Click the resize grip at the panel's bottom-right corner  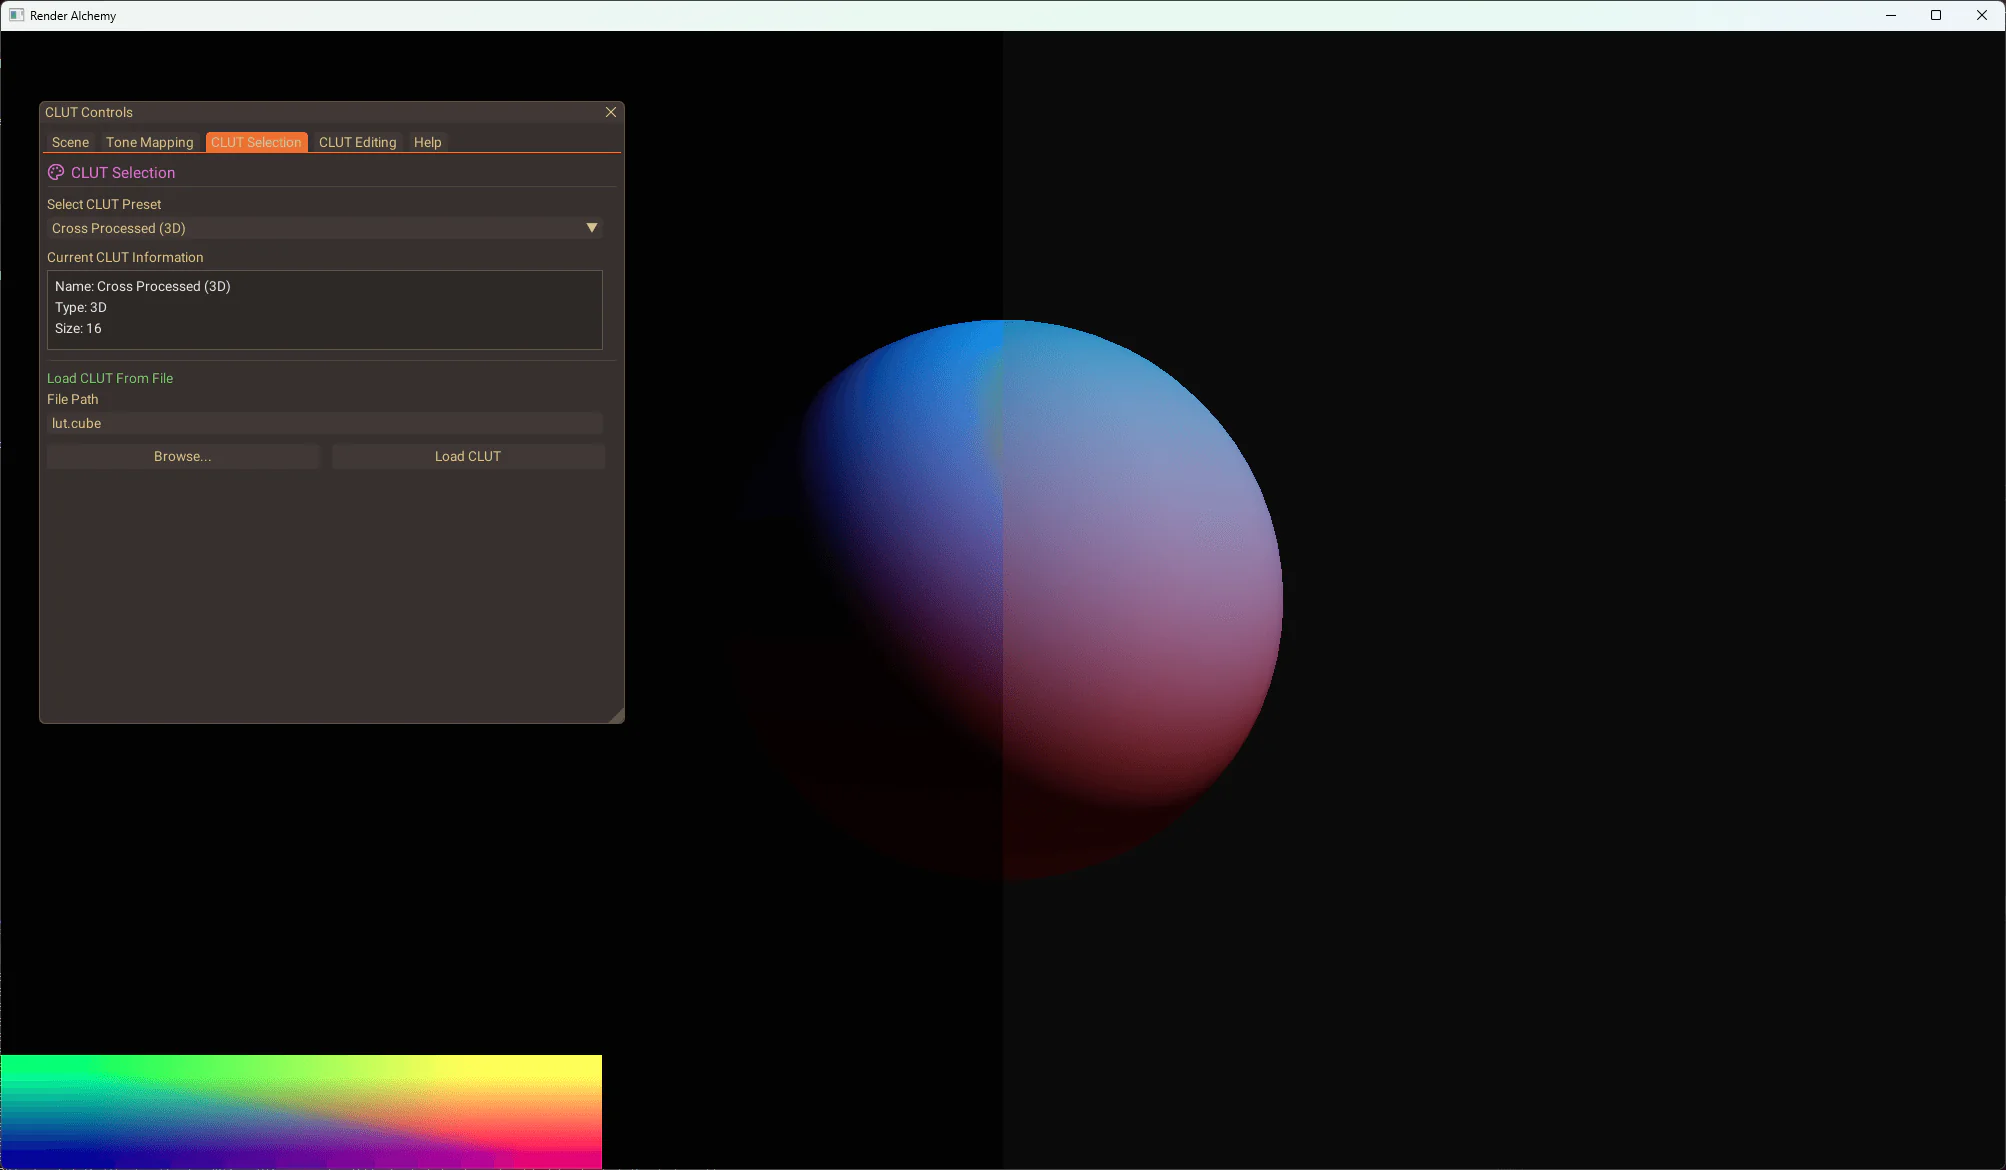pyautogui.click(x=616, y=716)
